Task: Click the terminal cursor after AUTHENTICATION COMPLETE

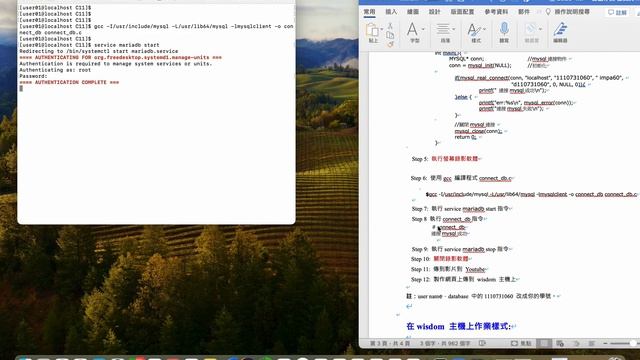Action: pos(21,89)
